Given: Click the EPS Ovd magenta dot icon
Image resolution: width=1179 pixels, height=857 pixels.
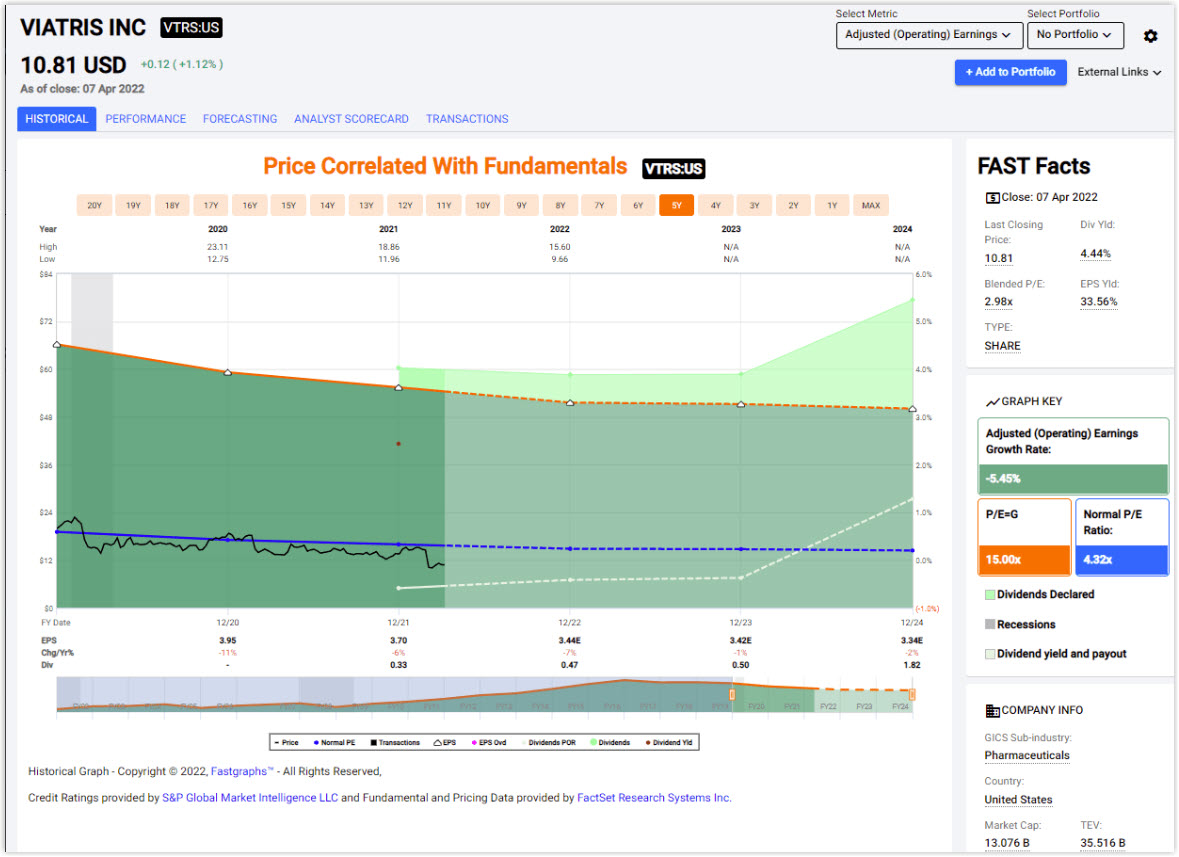Looking at the screenshot, I should point(474,742).
